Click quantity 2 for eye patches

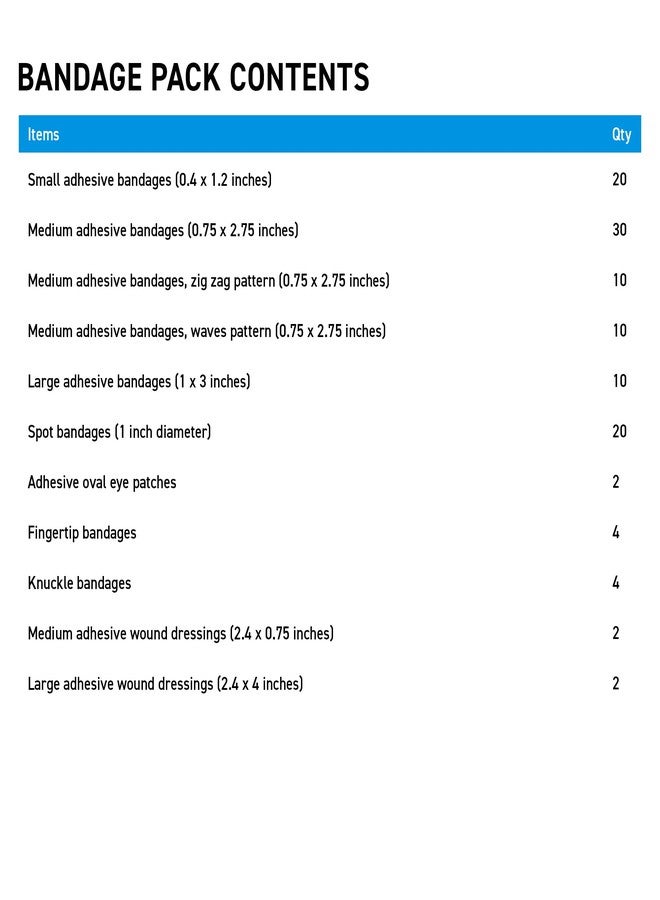pos(616,482)
